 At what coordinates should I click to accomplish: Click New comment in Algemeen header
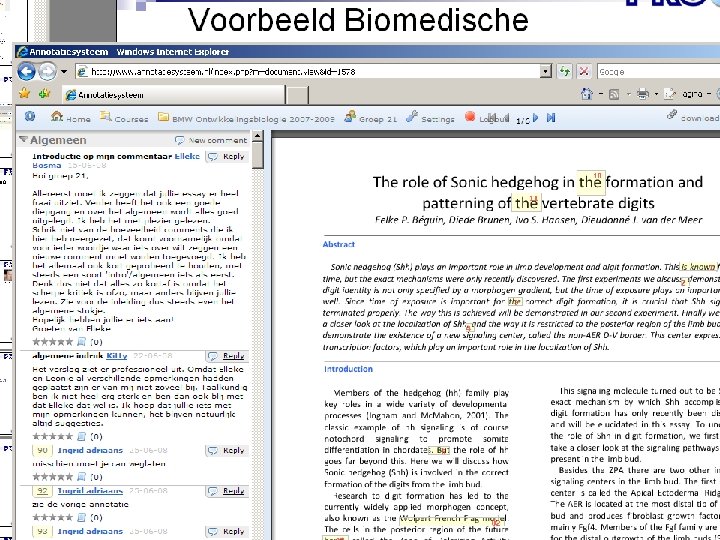click(x=211, y=140)
